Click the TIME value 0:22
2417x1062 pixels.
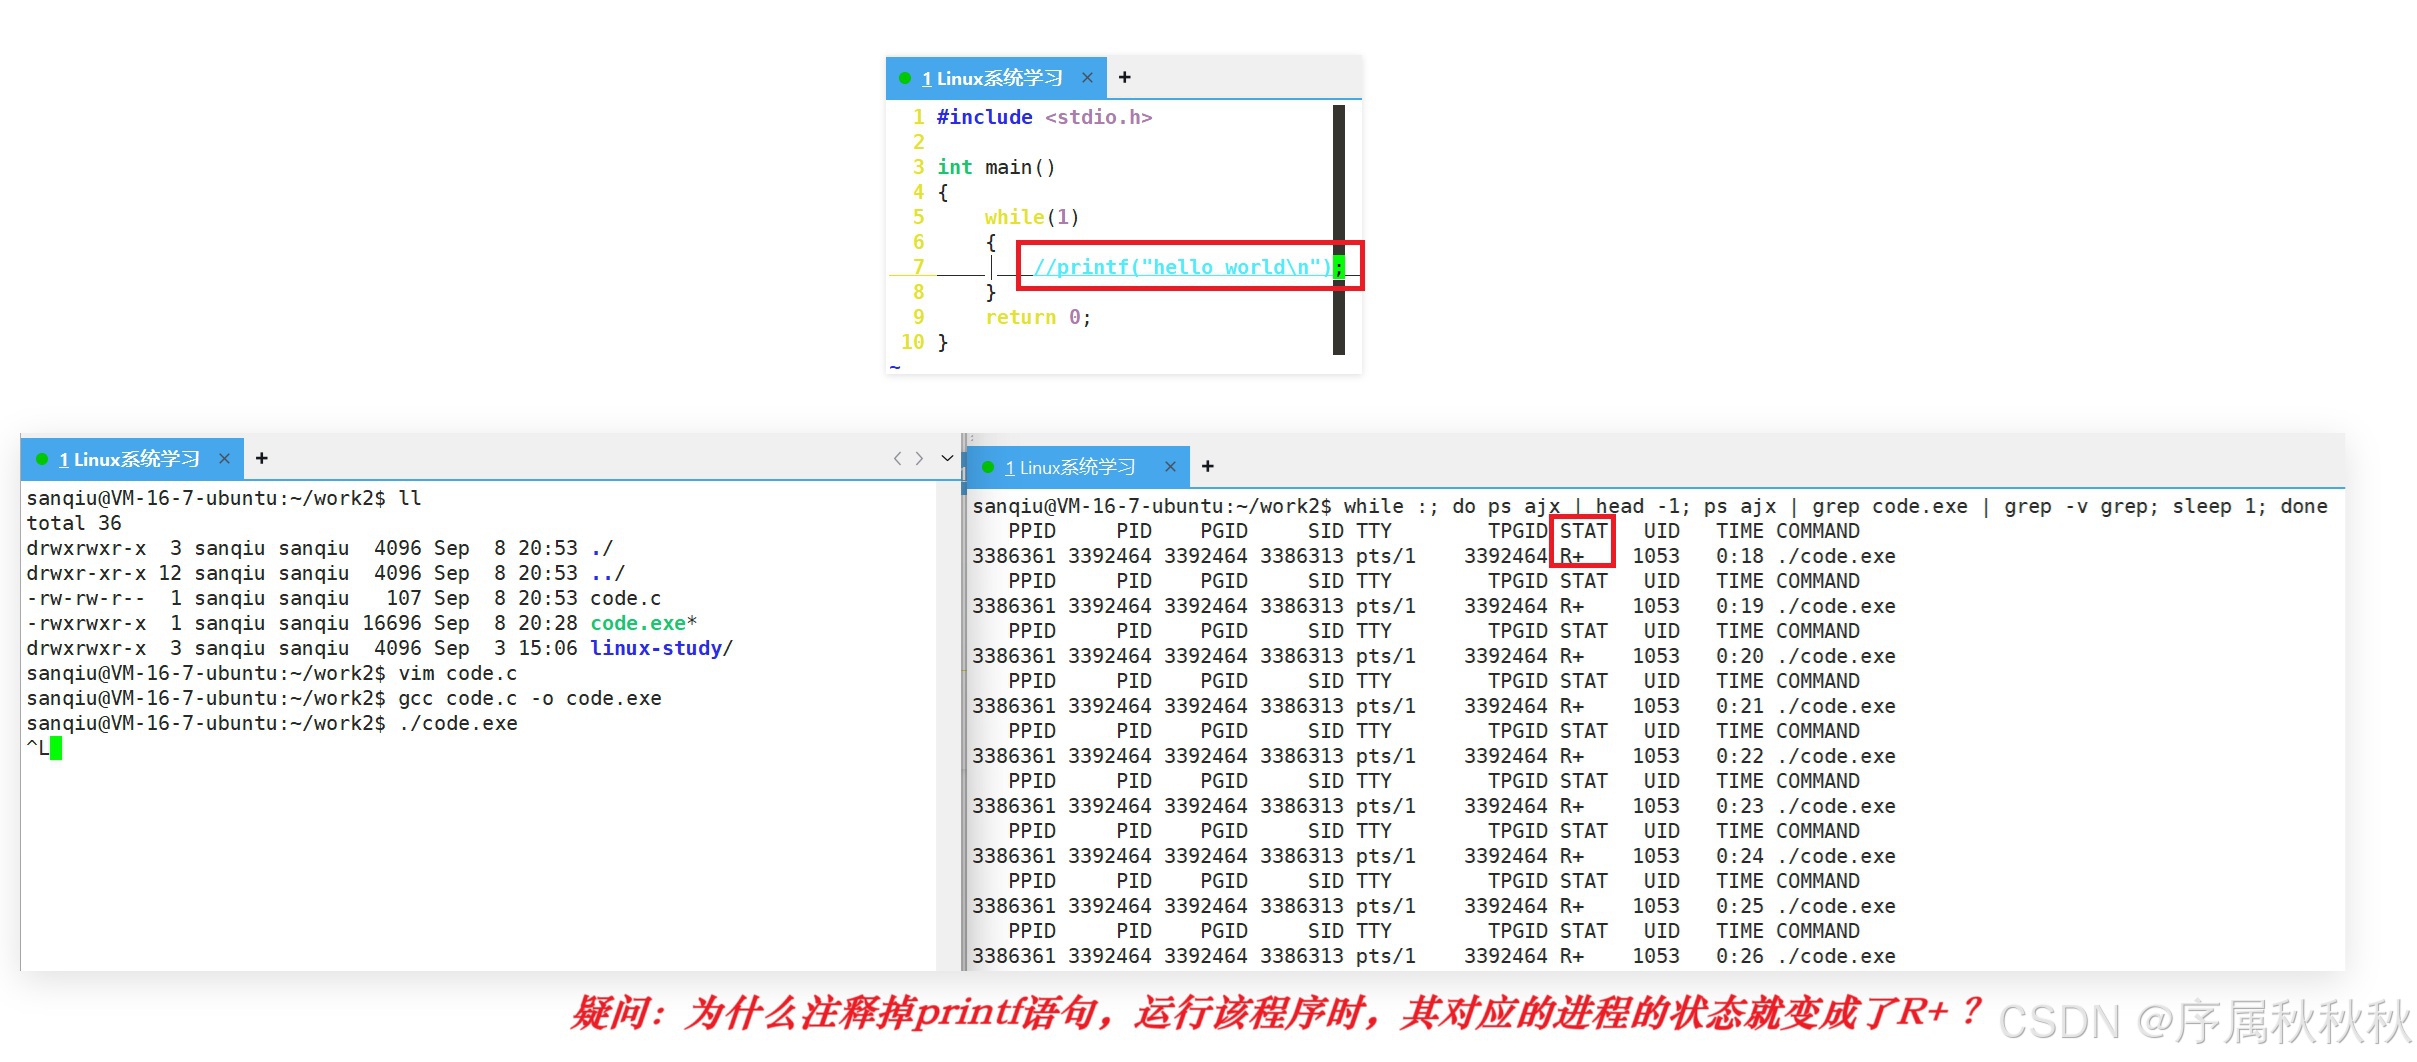coord(1740,756)
